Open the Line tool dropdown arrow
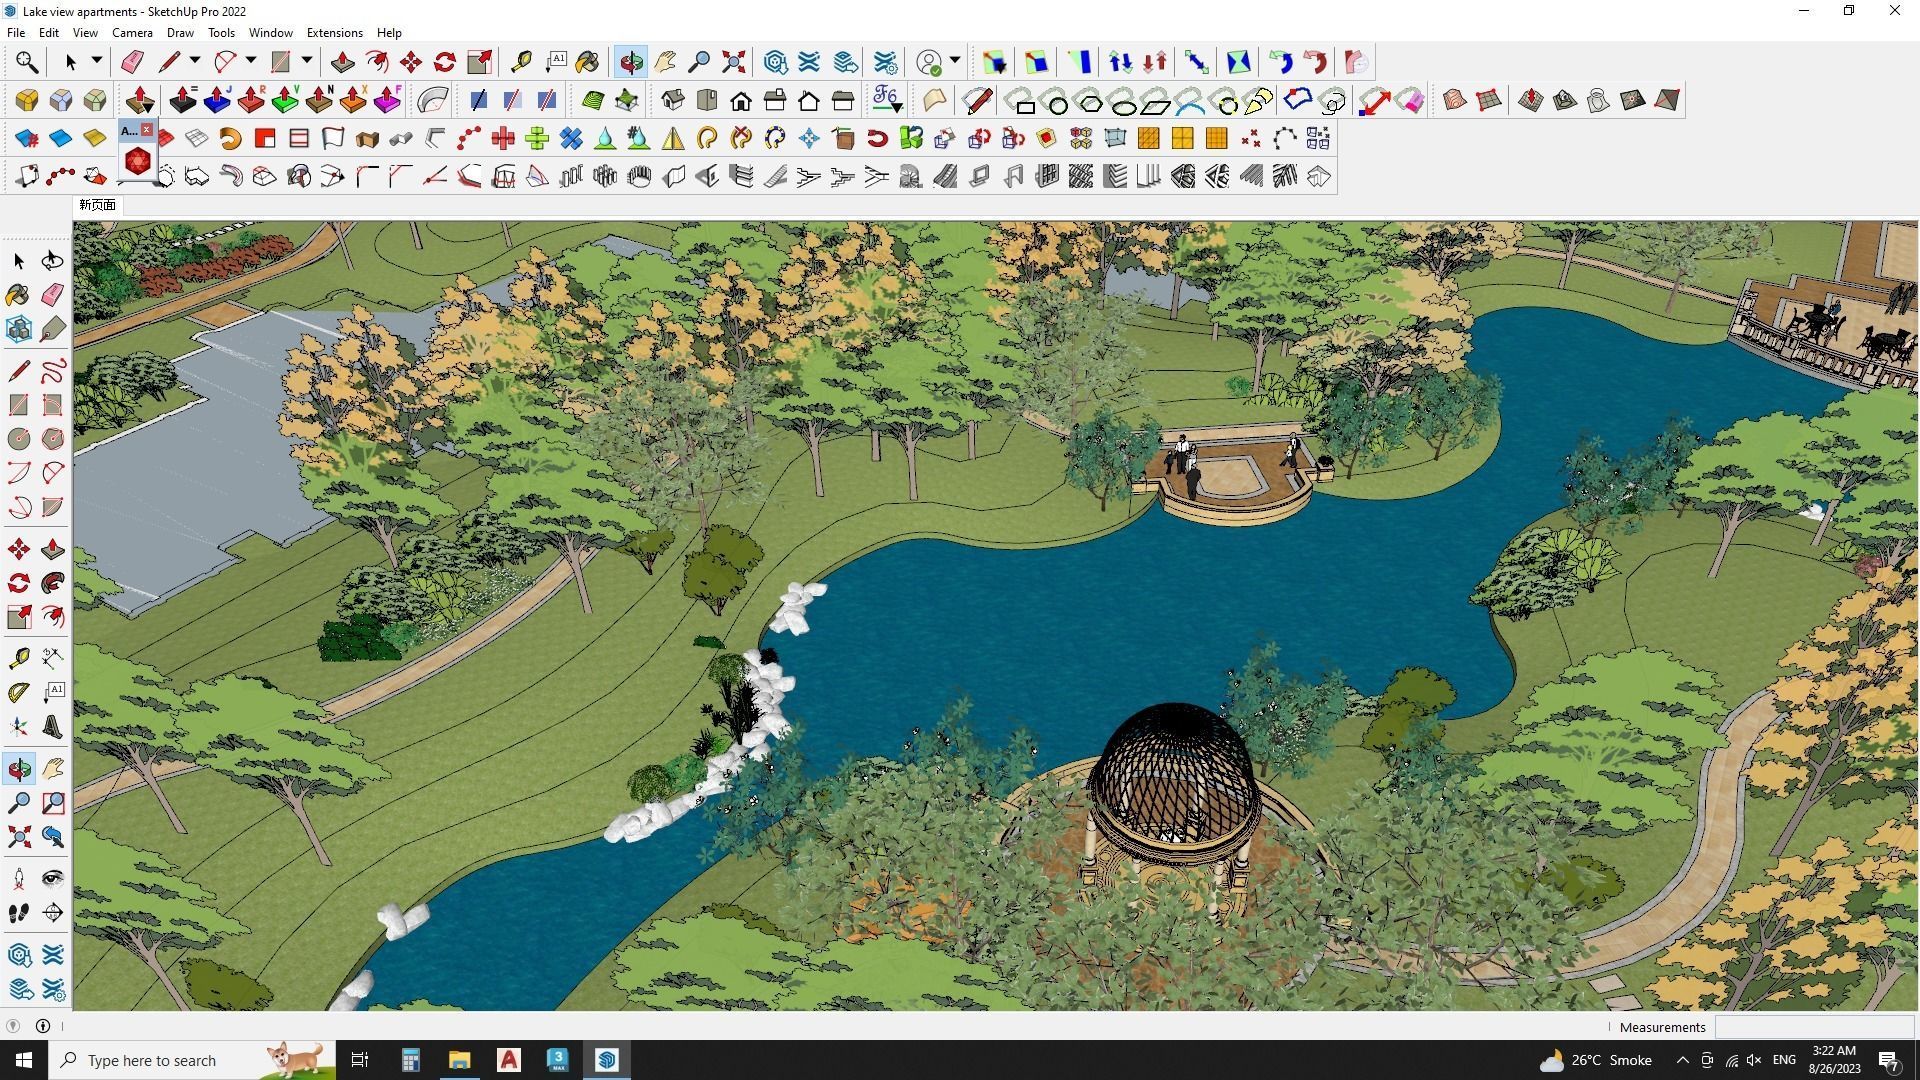 pyautogui.click(x=194, y=61)
